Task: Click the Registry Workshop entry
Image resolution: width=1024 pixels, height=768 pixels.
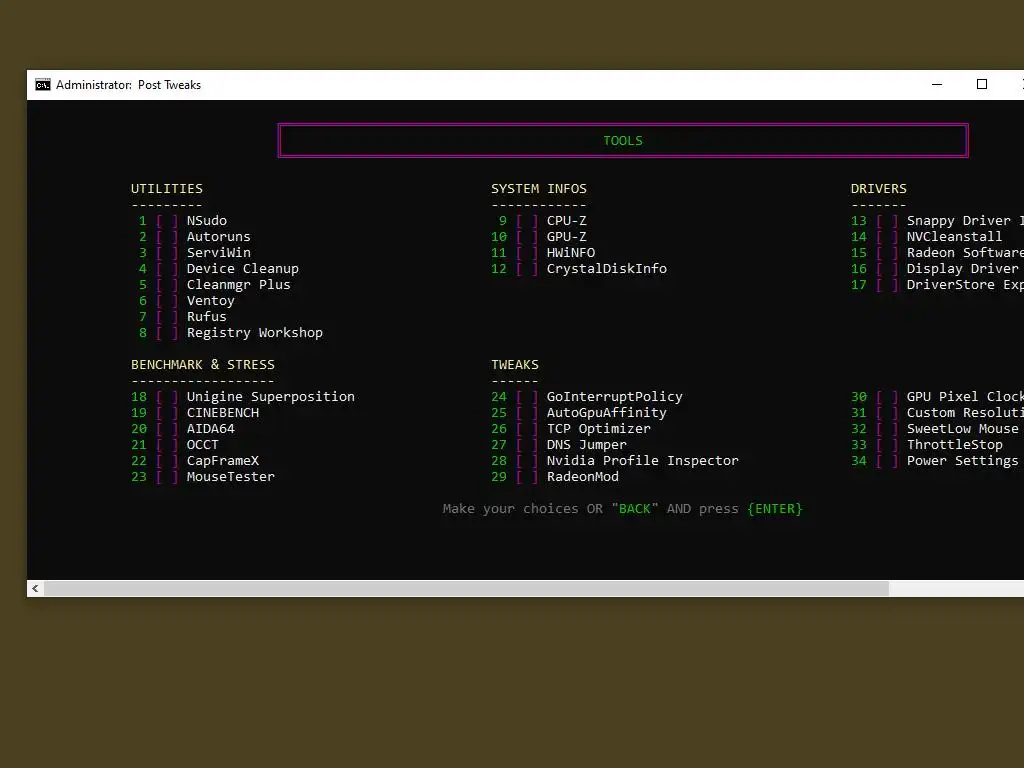Action: click(x=255, y=332)
